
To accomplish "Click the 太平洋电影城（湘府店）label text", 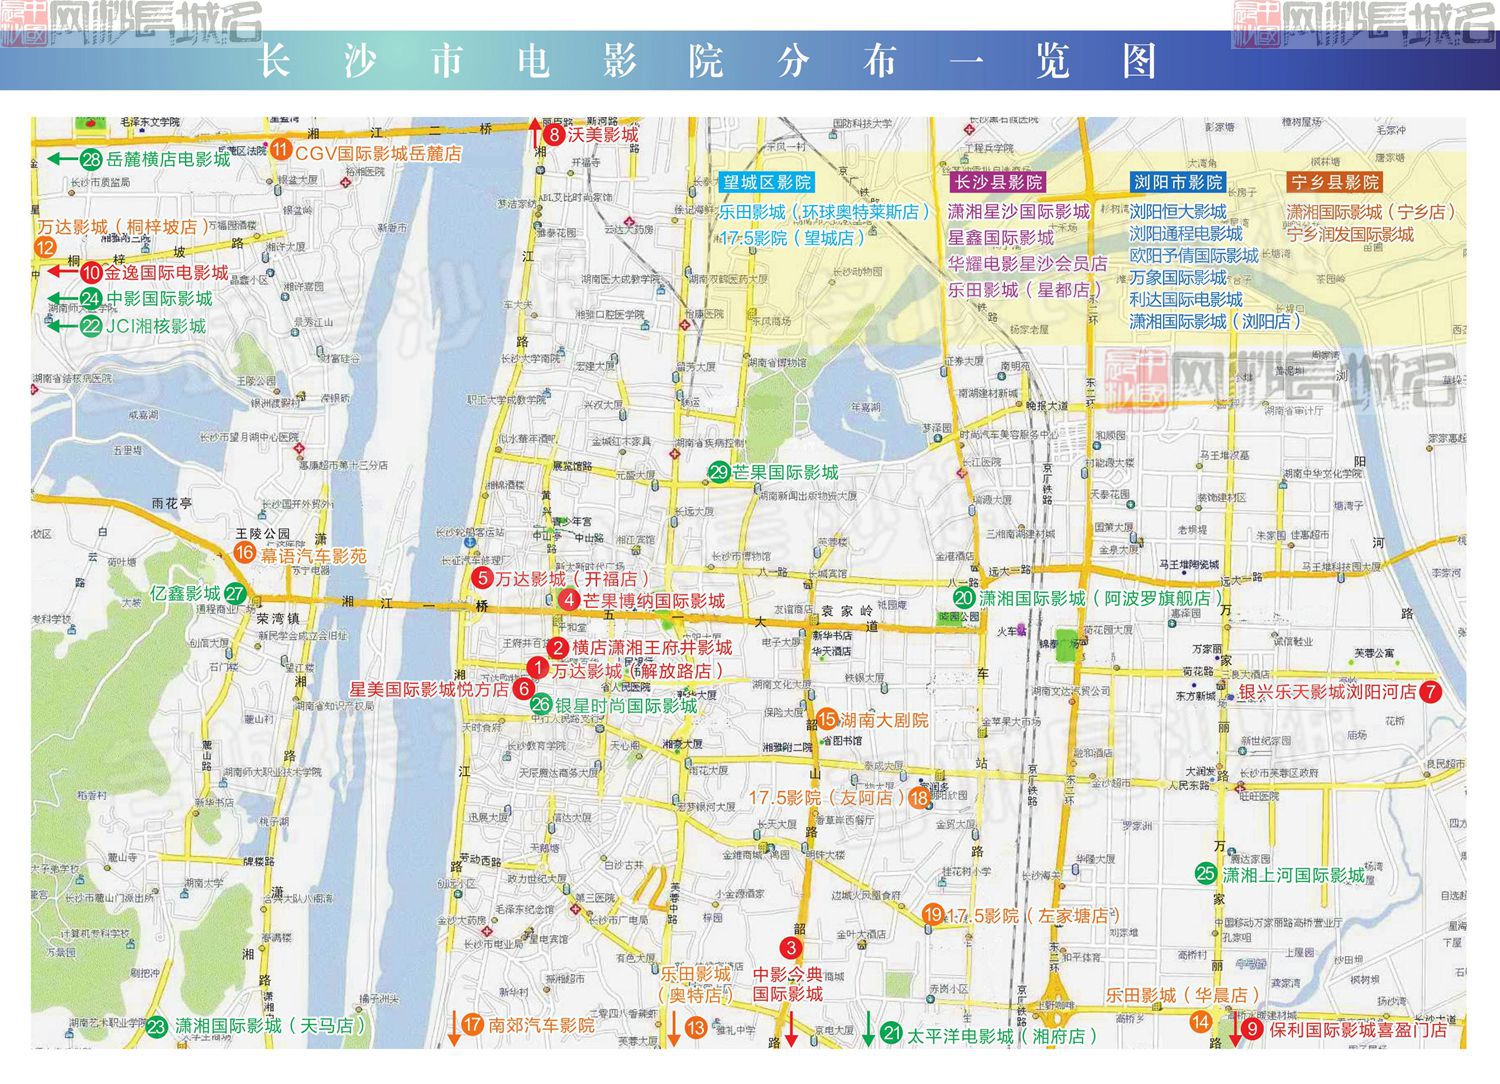I will pos(1002,1036).
